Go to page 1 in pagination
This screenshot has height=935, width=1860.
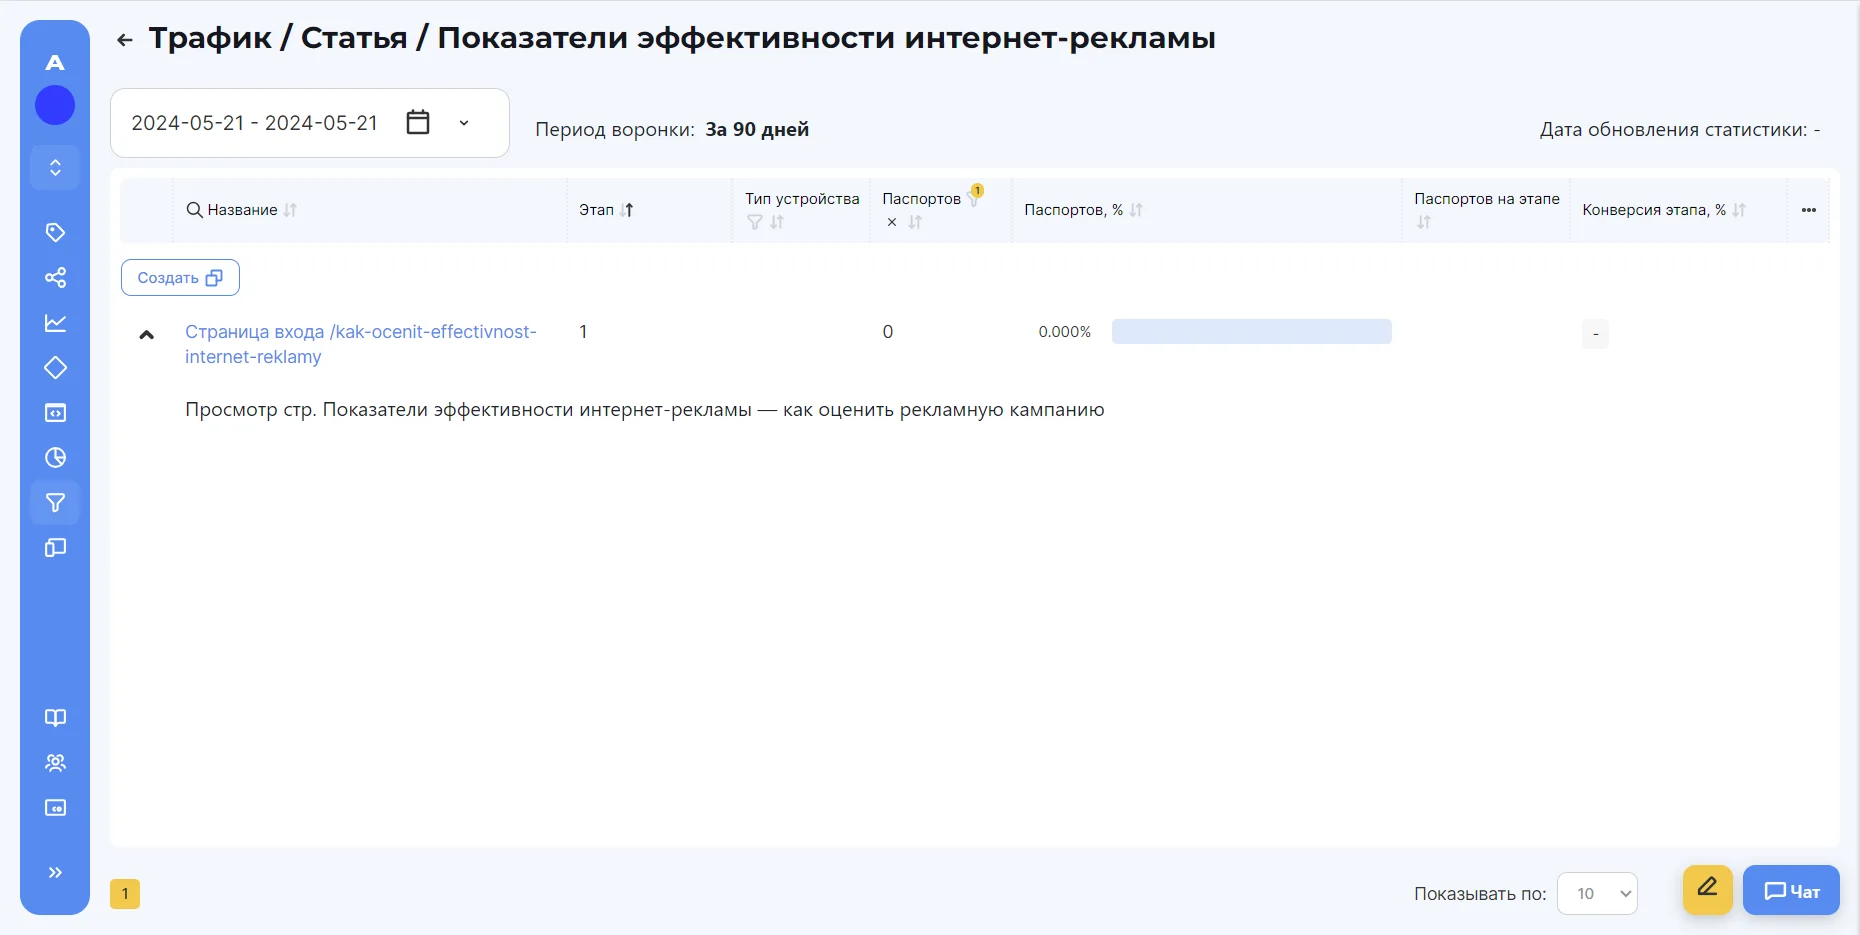(x=125, y=894)
